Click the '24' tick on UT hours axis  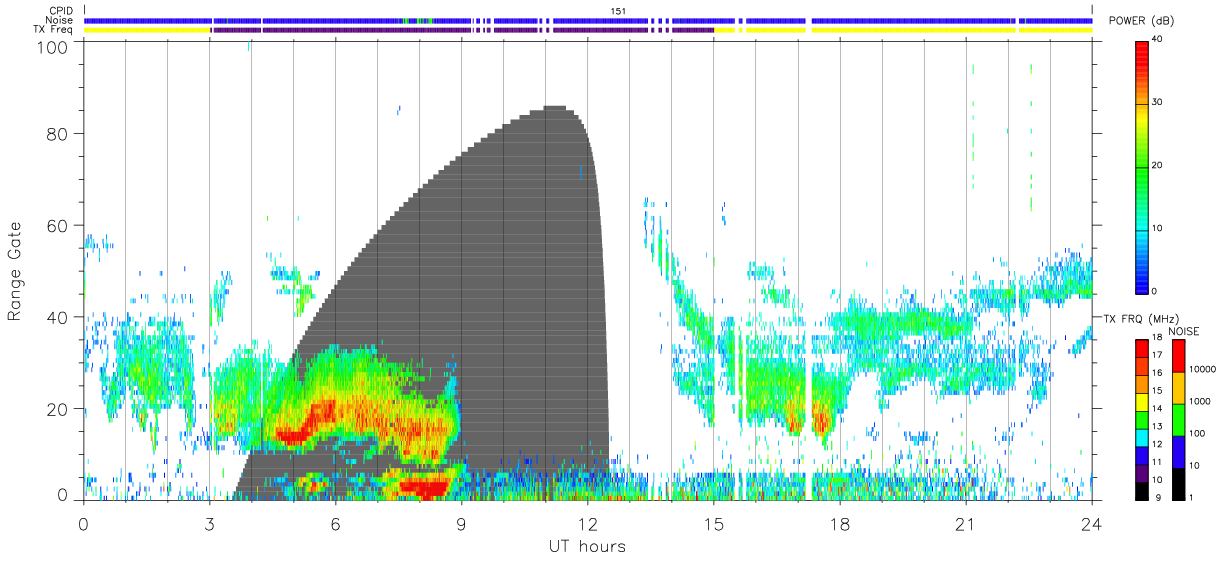click(1092, 524)
